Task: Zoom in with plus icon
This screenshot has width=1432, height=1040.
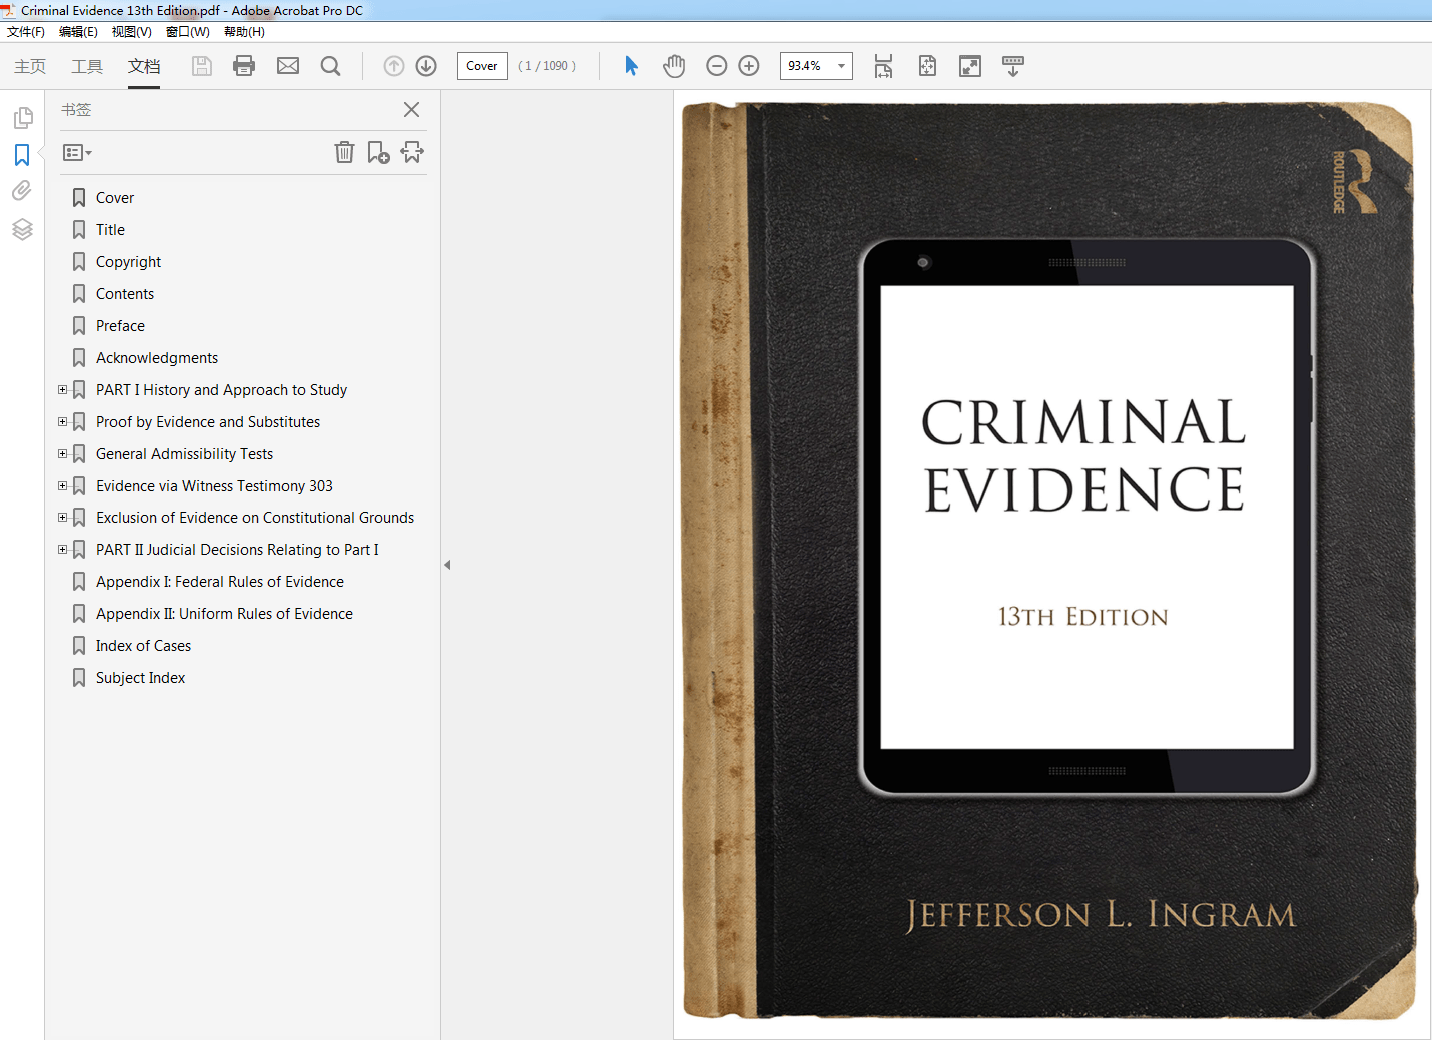Action: pyautogui.click(x=749, y=66)
